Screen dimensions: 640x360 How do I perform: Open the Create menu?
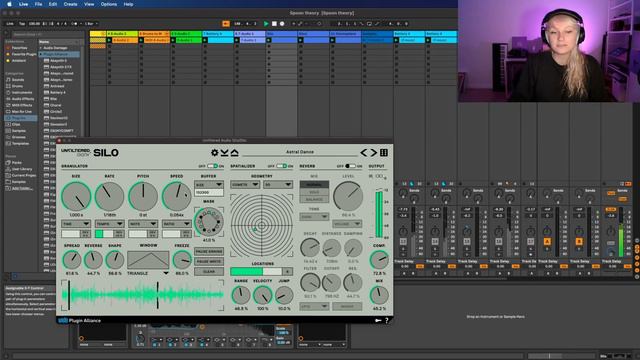tap(71, 4)
